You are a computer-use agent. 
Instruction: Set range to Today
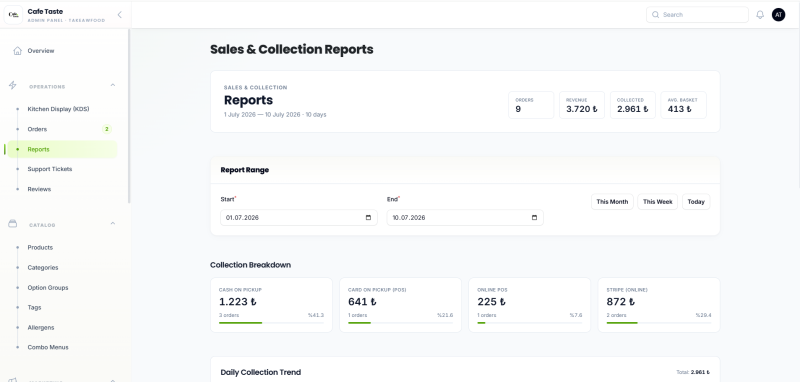coord(696,201)
